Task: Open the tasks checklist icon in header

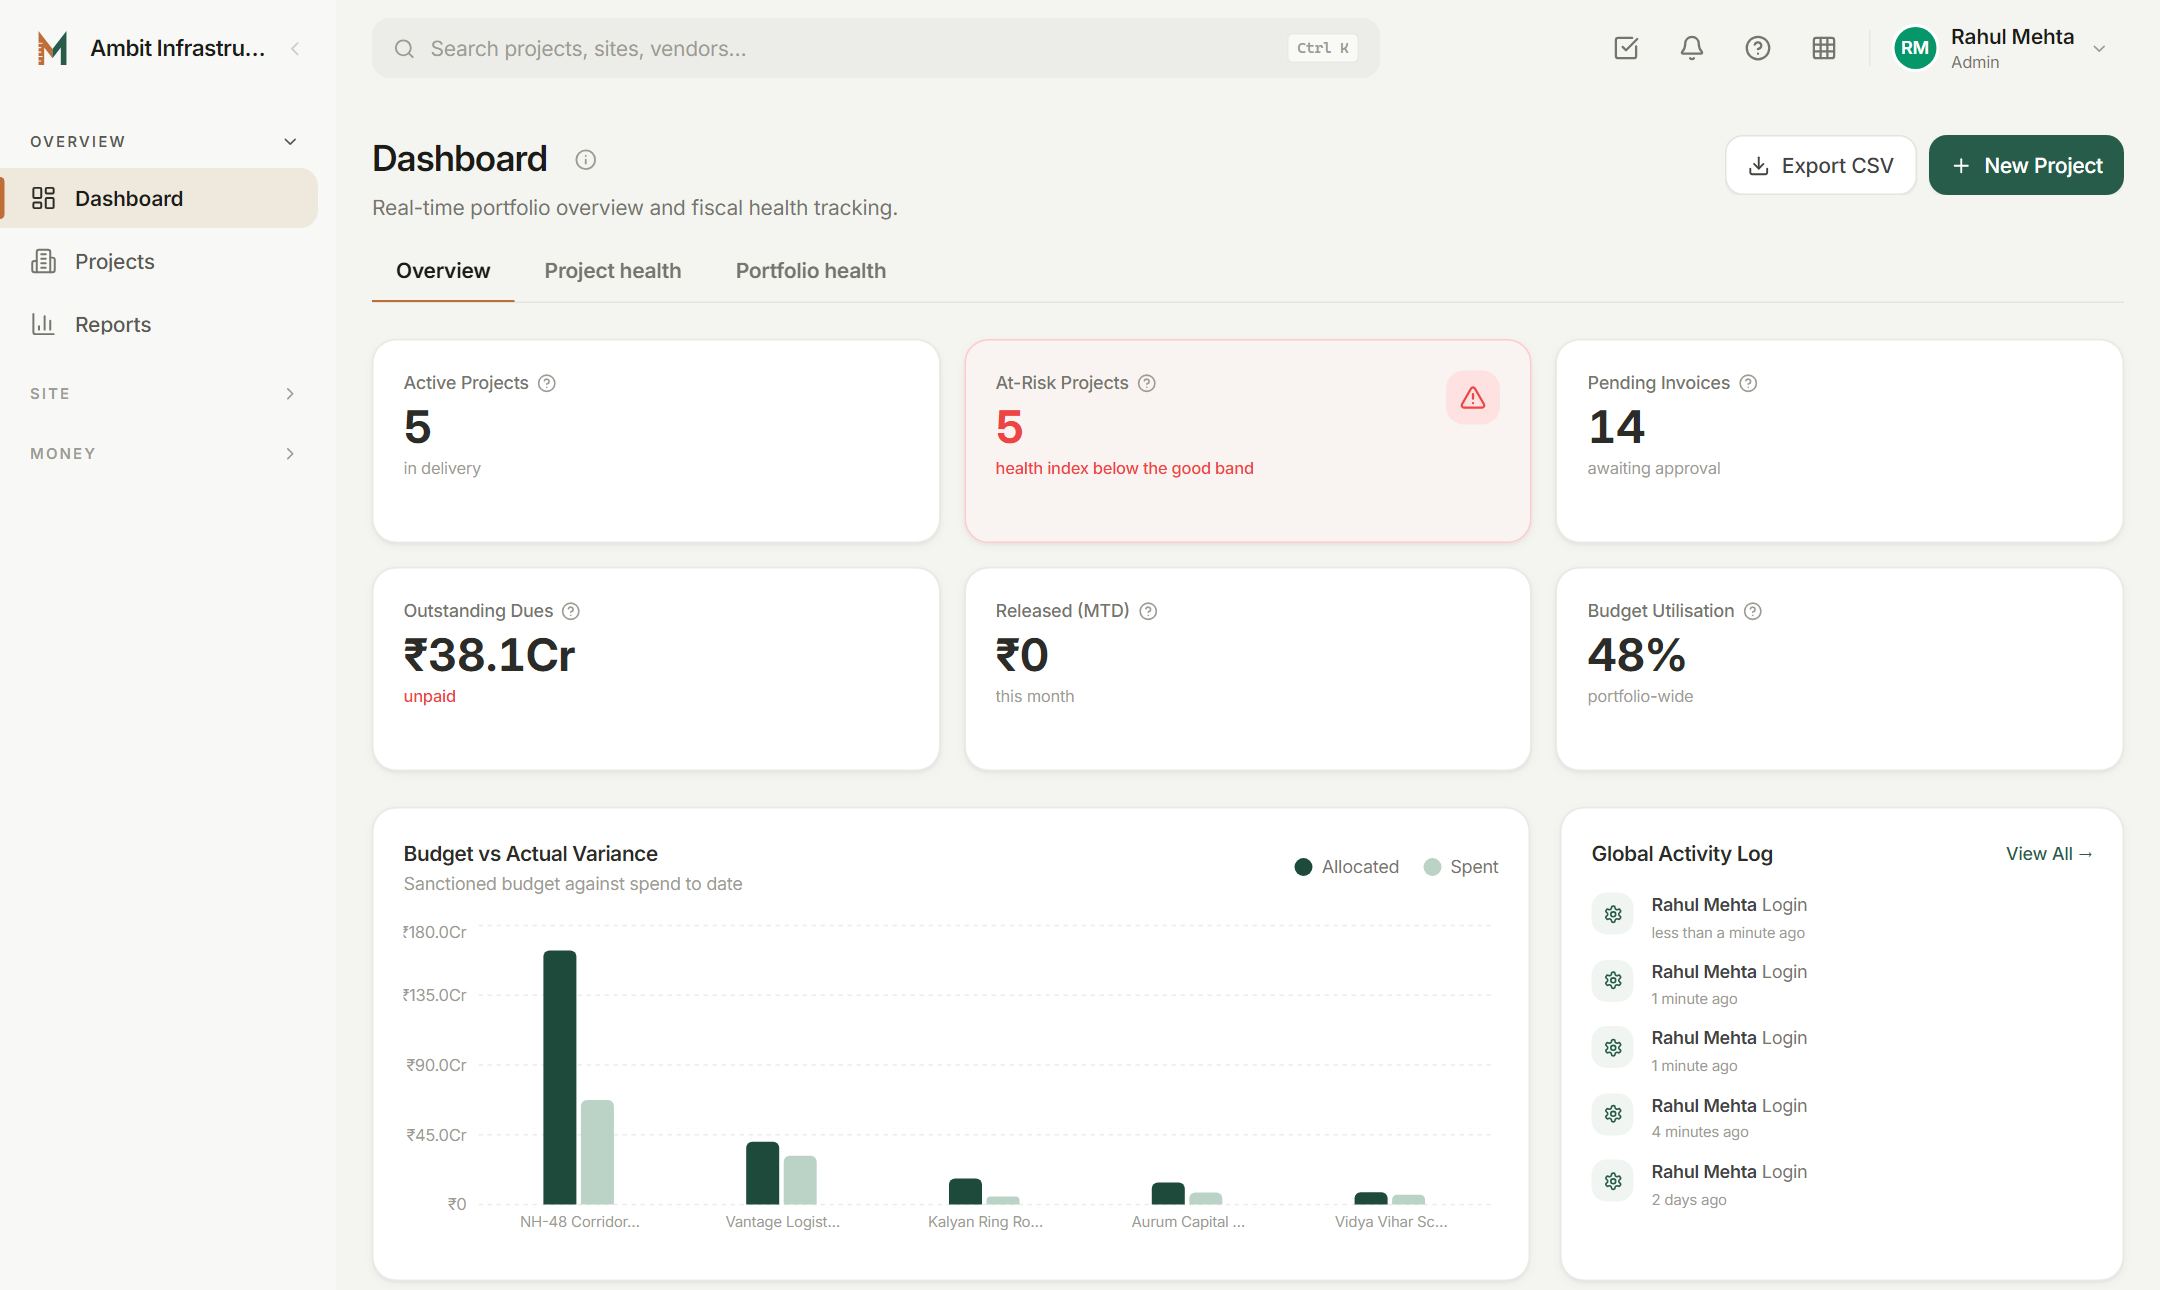Action: point(1626,48)
